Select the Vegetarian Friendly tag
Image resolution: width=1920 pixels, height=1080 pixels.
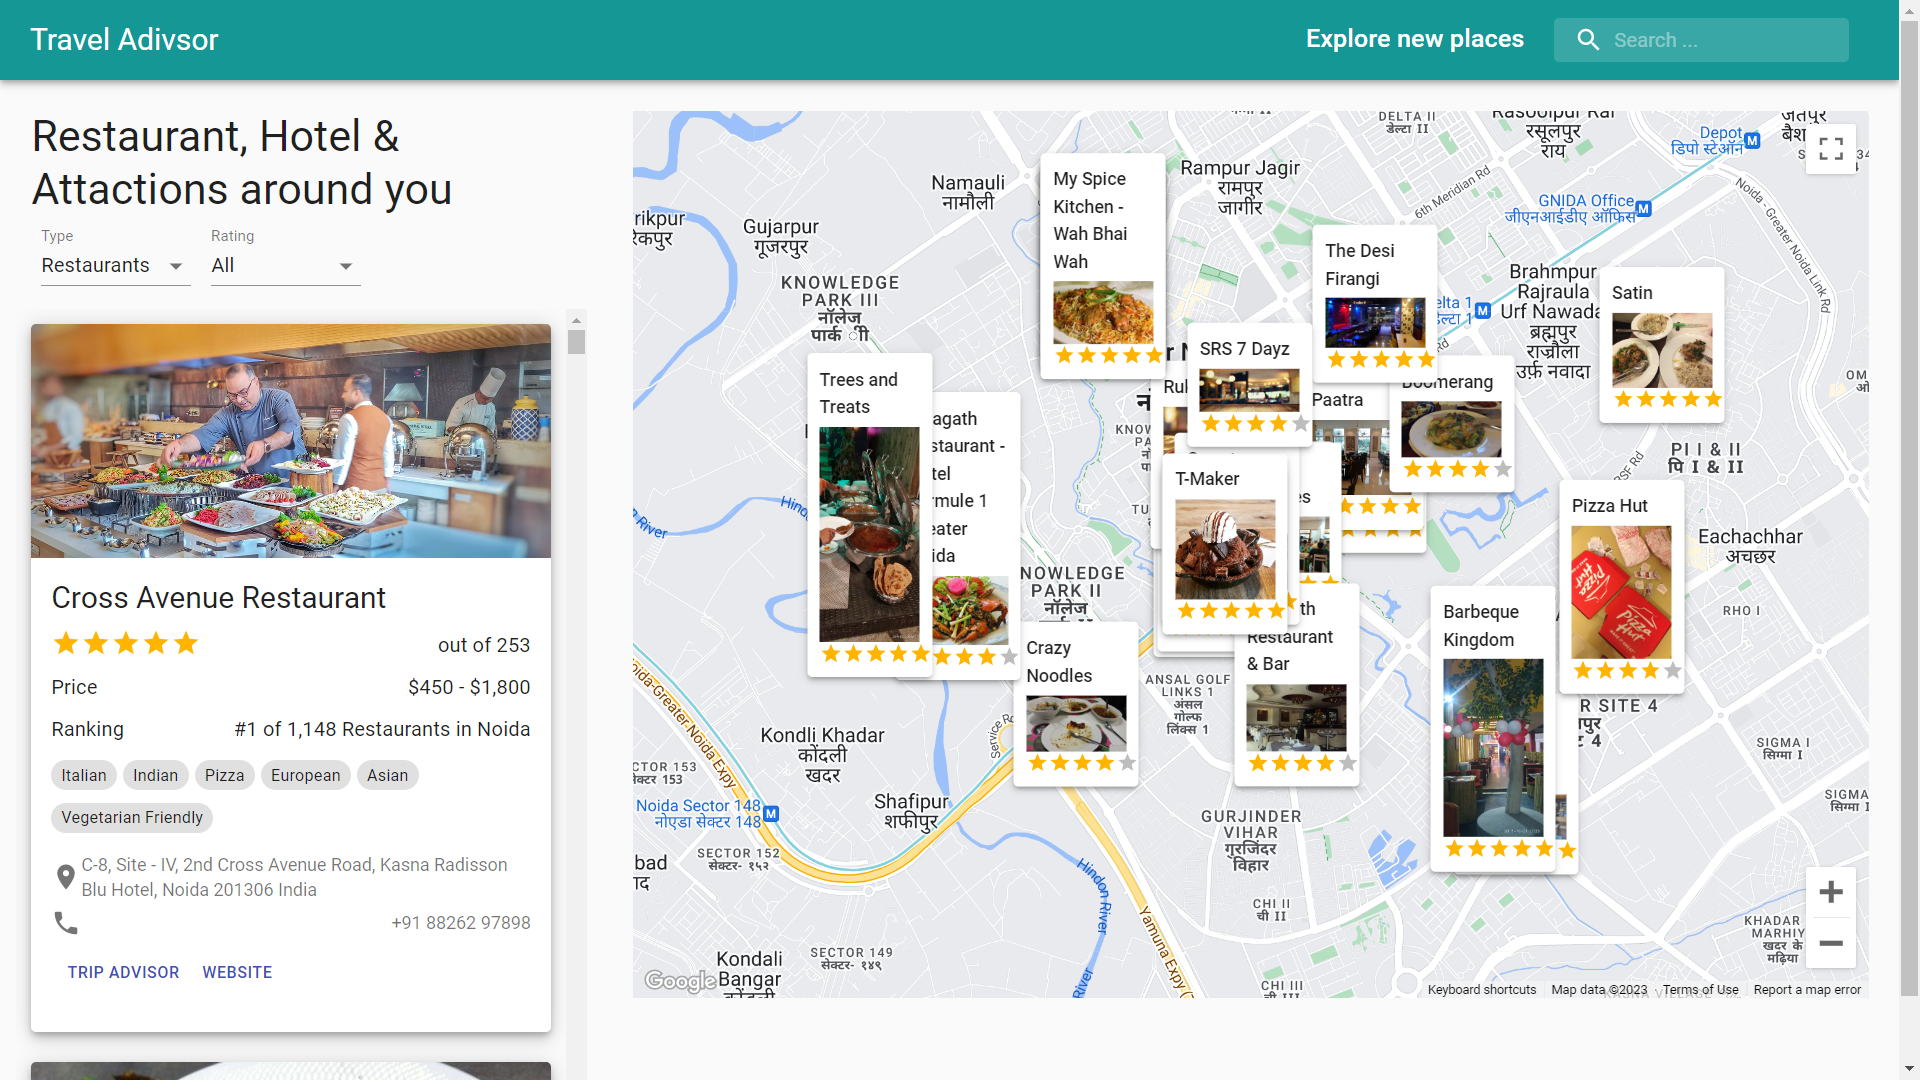(x=131, y=817)
